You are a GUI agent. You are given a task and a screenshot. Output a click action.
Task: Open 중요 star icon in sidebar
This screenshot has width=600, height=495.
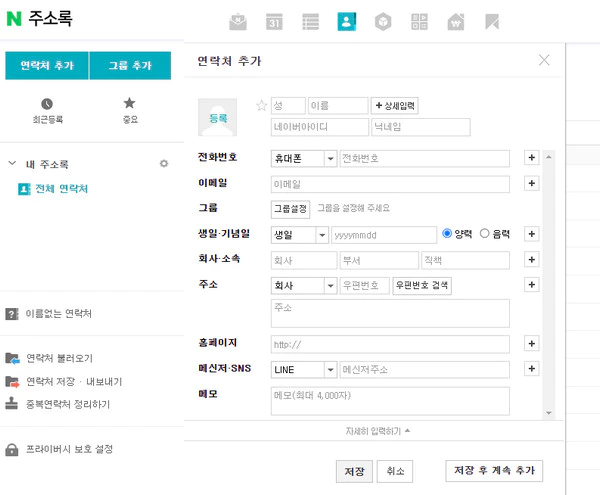[x=129, y=104]
